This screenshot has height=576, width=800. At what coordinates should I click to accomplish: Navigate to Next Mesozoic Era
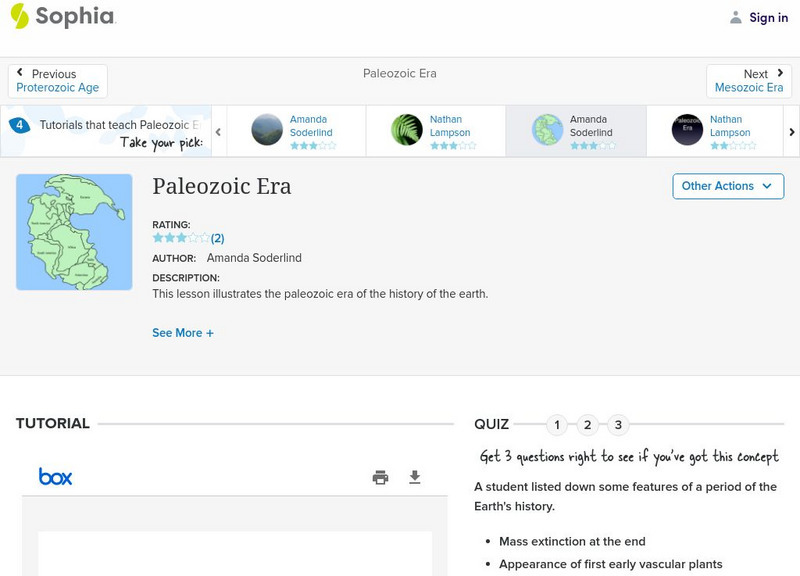pos(749,80)
